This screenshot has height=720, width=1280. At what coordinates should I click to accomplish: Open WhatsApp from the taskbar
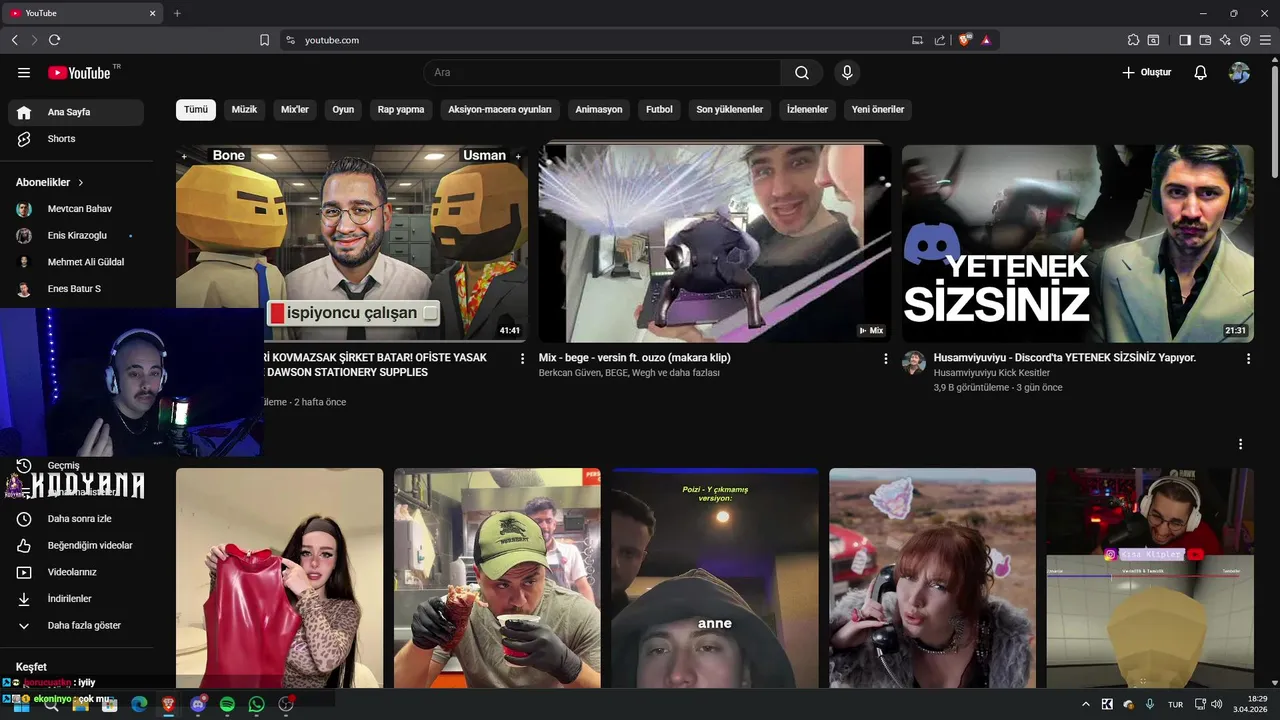pyautogui.click(x=257, y=704)
